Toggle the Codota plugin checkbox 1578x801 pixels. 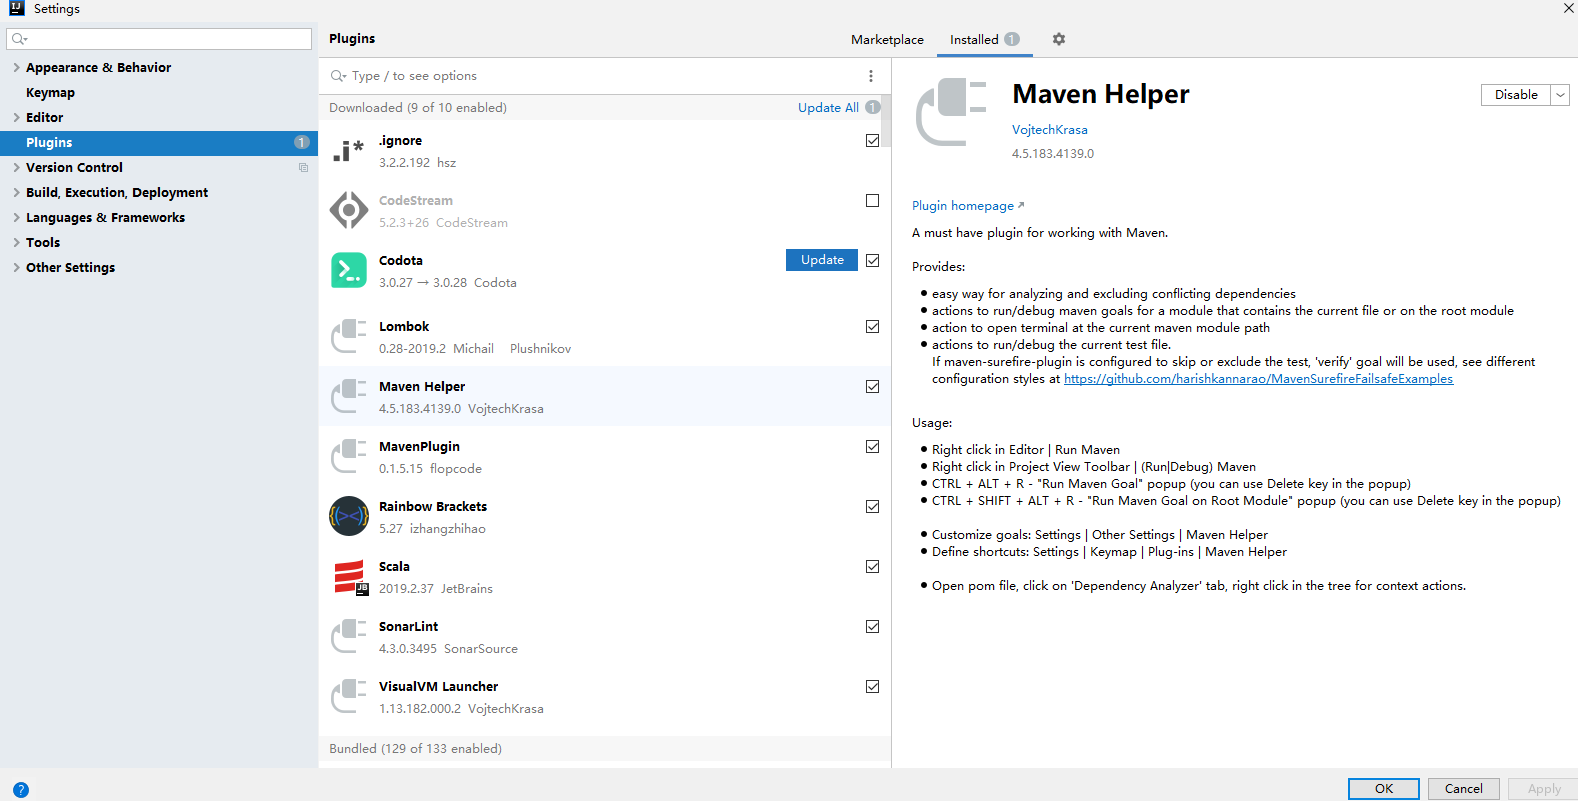click(873, 261)
